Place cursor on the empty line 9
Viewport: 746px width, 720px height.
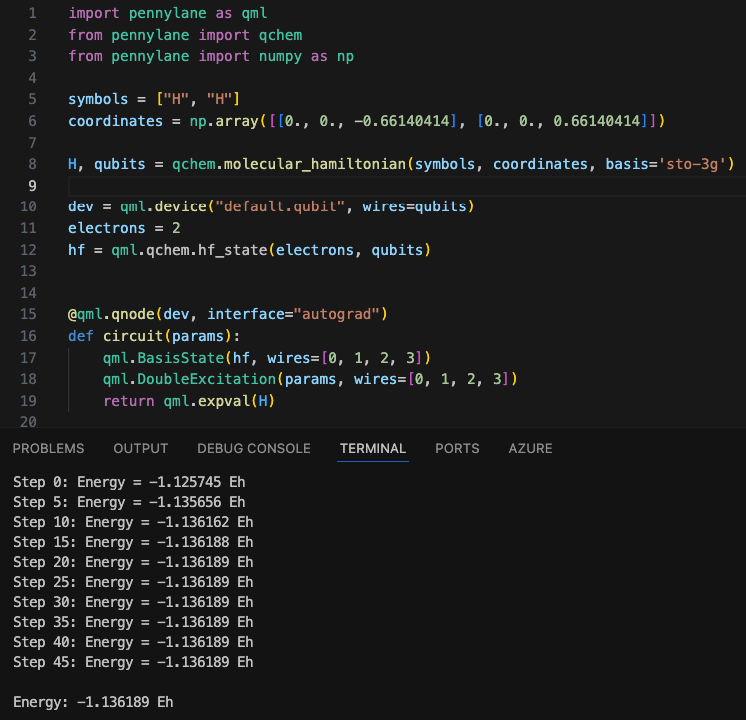tap(407, 186)
